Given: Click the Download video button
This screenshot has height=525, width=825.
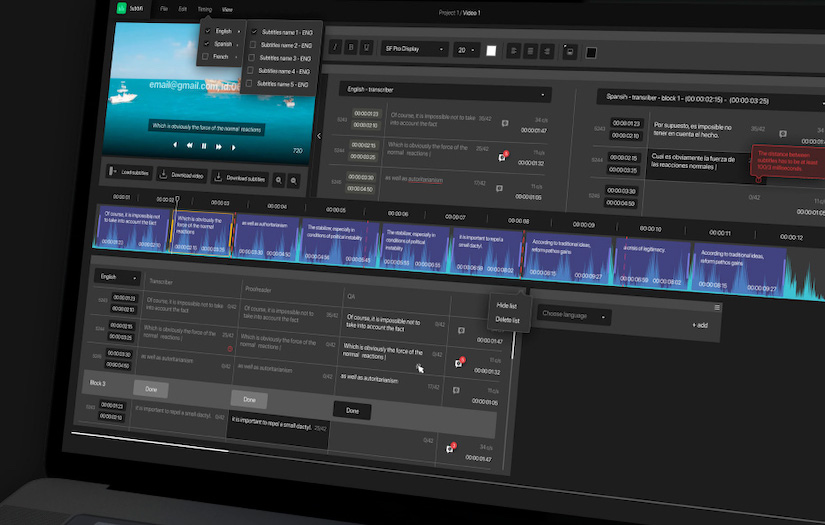Looking at the screenshot, I should point(182,175).
